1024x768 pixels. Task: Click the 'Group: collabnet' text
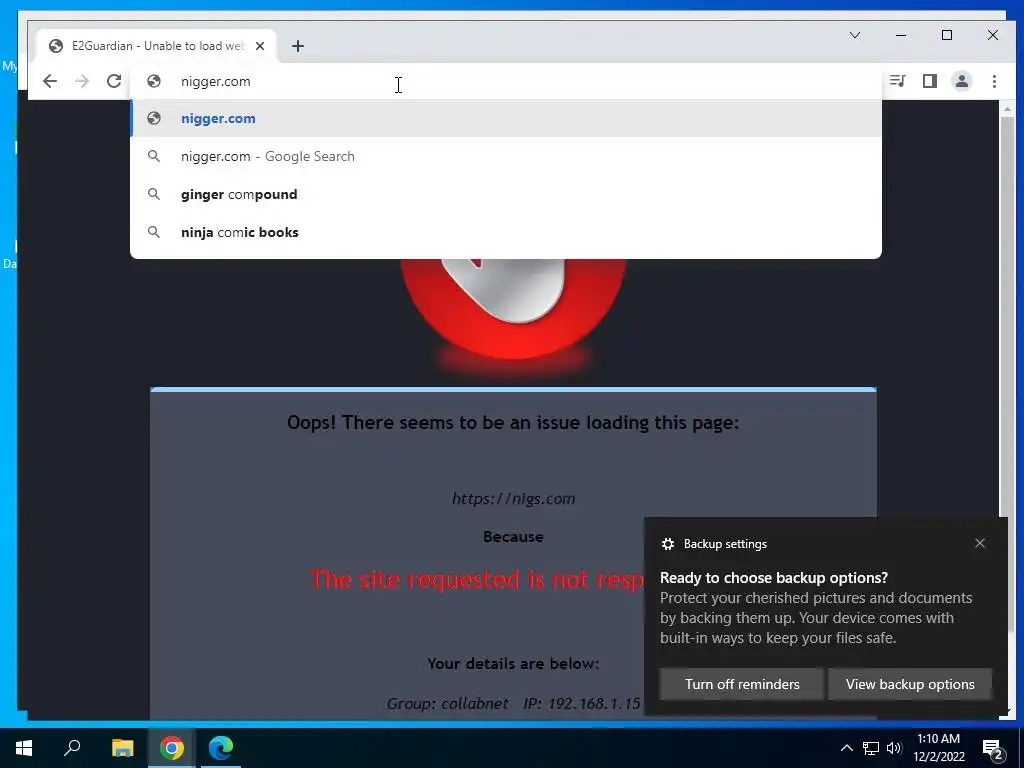click(x=447, y=703)
